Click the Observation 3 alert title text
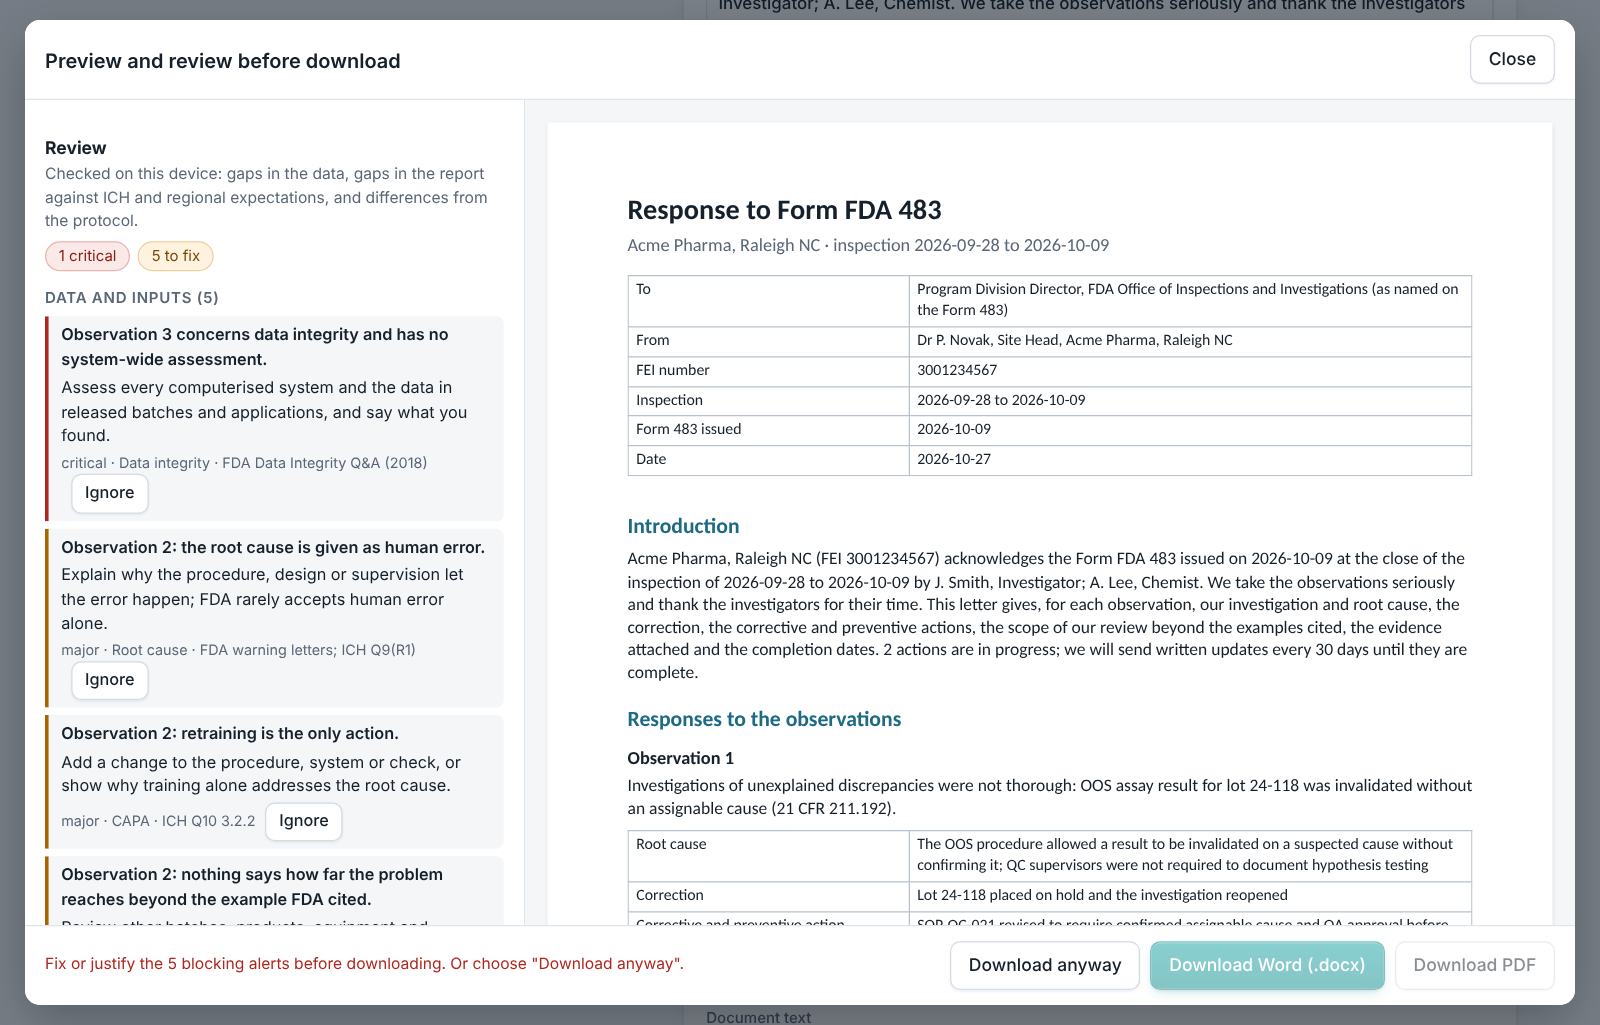Image resolution: width=1600 pixels, height=1025 pixels. pyautogui.click(x=255, y=347)
